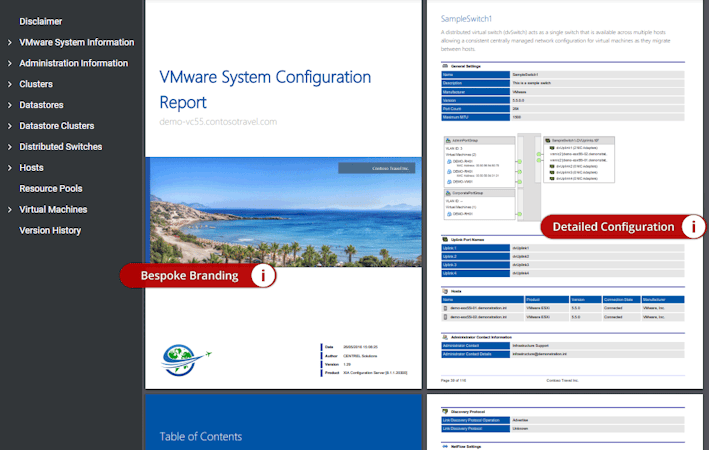Click the Bespoke Branding info icon
This screenshot has width=709, height=450.
[263, 275]
